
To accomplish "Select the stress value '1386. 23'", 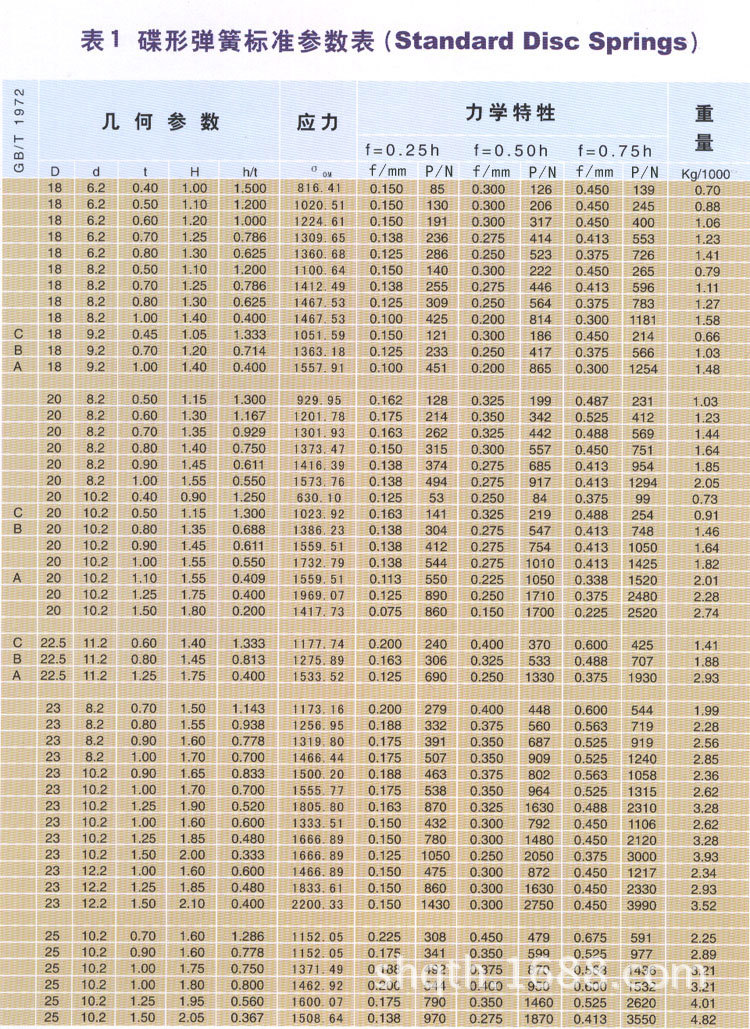I will [318, 530].
